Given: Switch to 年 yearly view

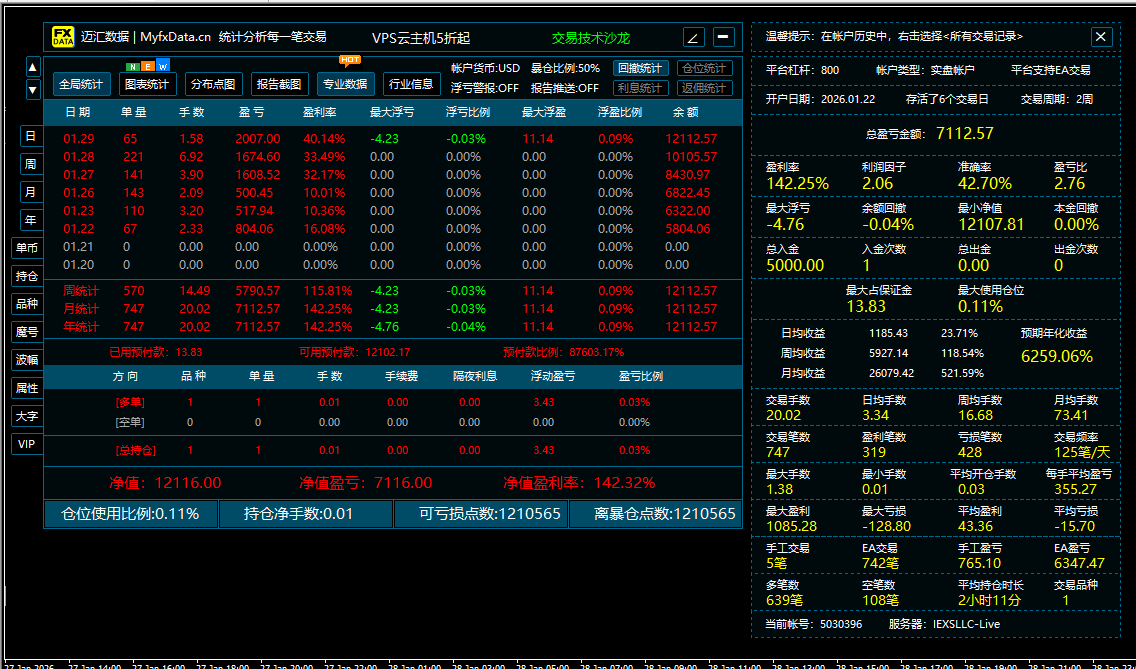Looking at the screenshot, I should click(30, 219).
